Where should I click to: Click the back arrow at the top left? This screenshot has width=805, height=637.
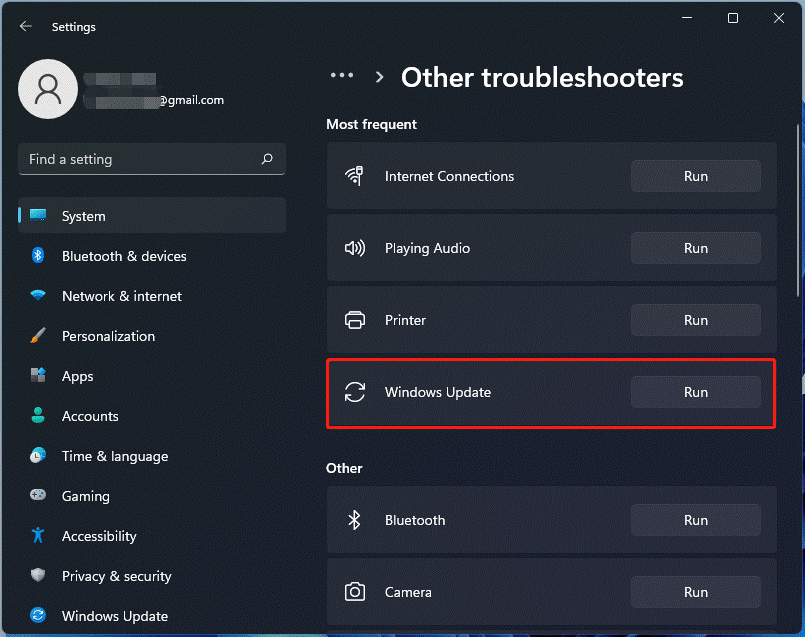pos(25,26)
